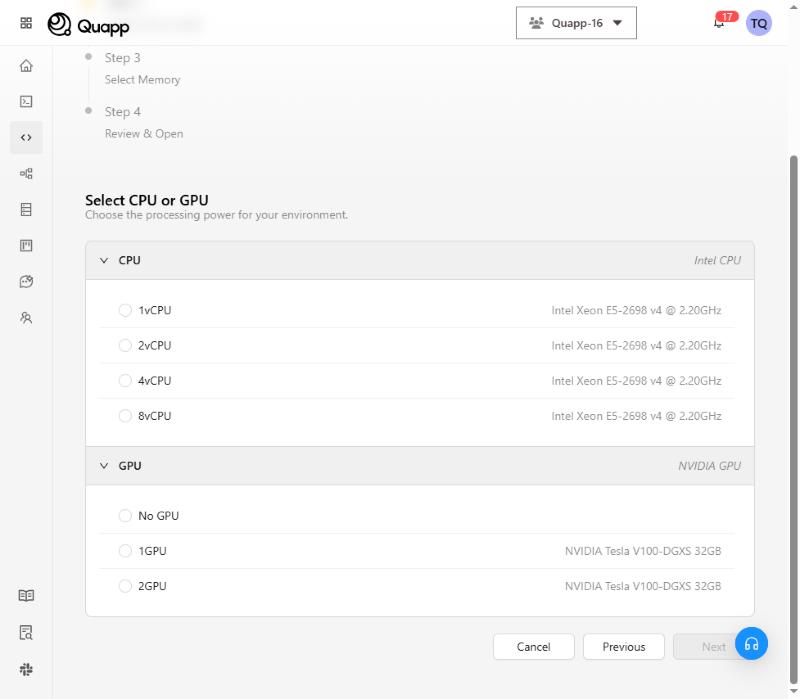800x699 pixels.
Task: Jump to Step 4 Review & Open
Action: click(x=144, y=122)
